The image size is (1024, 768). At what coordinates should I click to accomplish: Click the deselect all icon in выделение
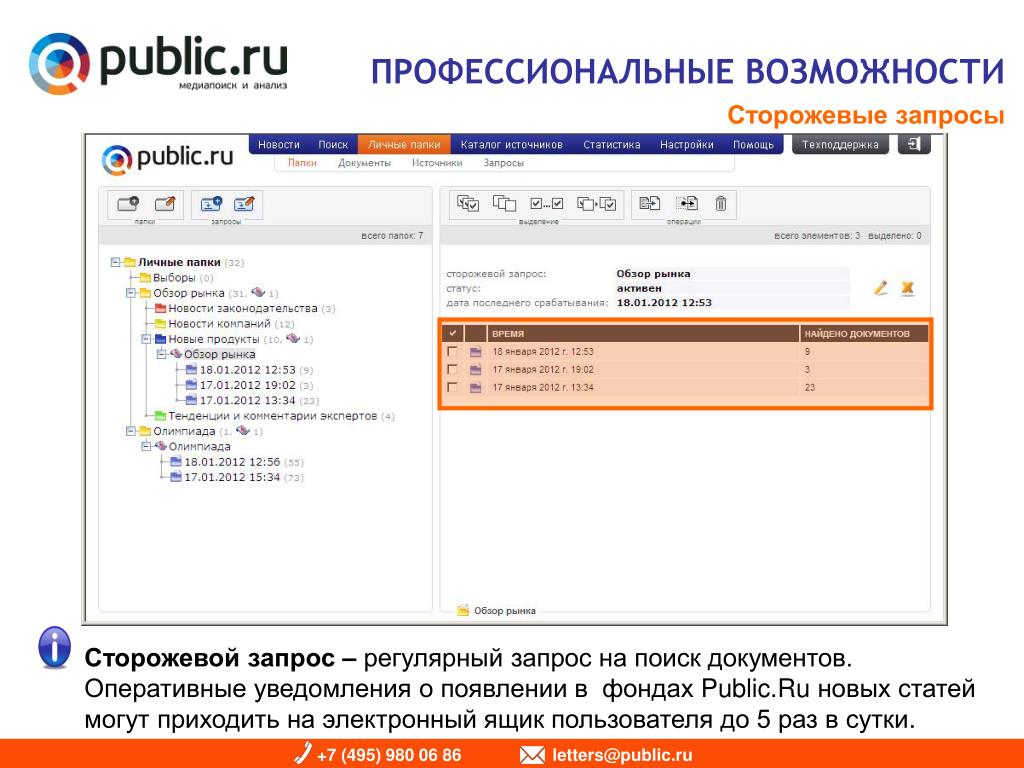[x=504, y=204]
